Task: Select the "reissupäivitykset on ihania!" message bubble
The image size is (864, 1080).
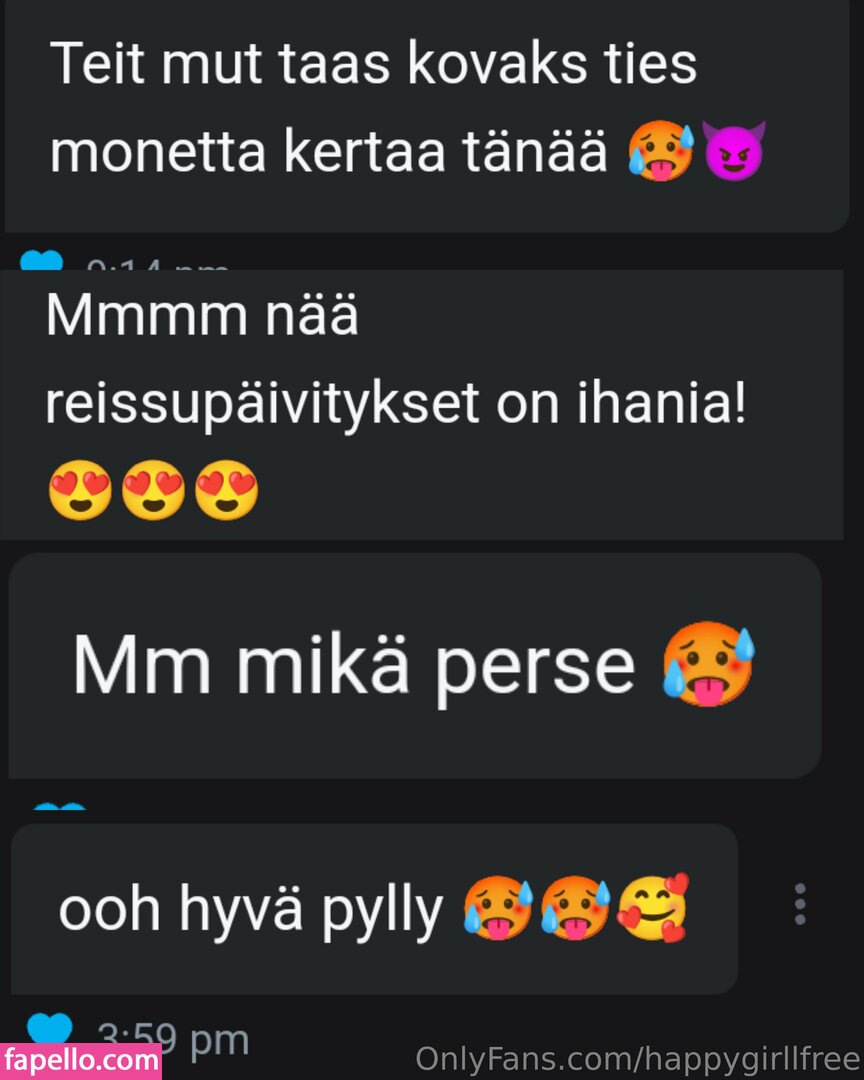Action: (422, 405)
